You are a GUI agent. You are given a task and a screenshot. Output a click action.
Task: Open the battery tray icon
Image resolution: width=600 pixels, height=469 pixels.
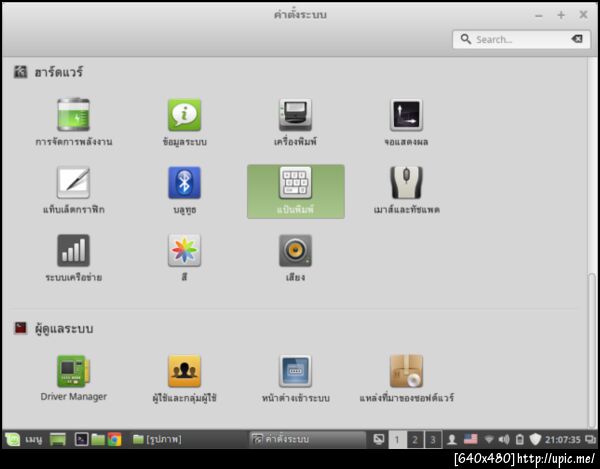(x=520, y=440)
